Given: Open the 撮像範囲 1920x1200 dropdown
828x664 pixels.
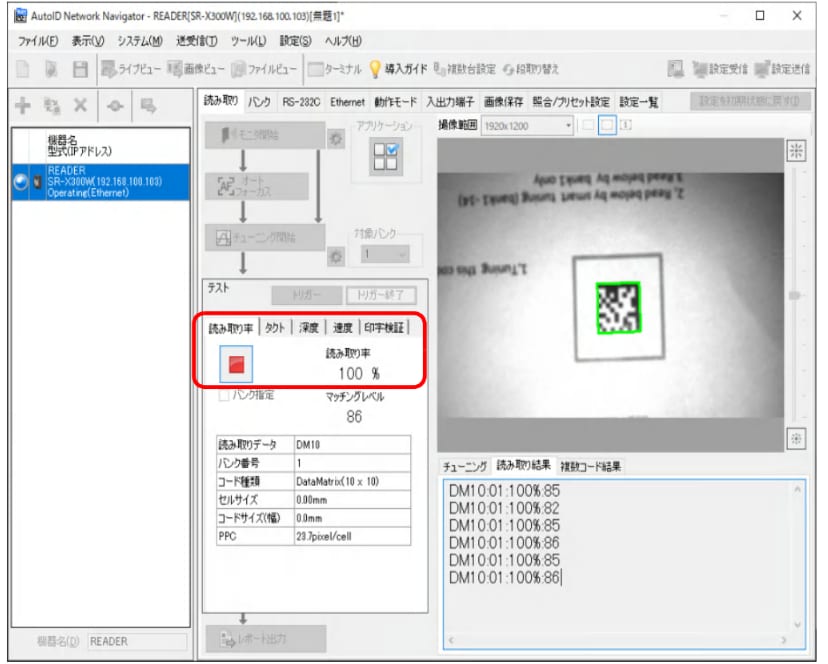Looking at the screenshot, I should click(x=527, y=126).
